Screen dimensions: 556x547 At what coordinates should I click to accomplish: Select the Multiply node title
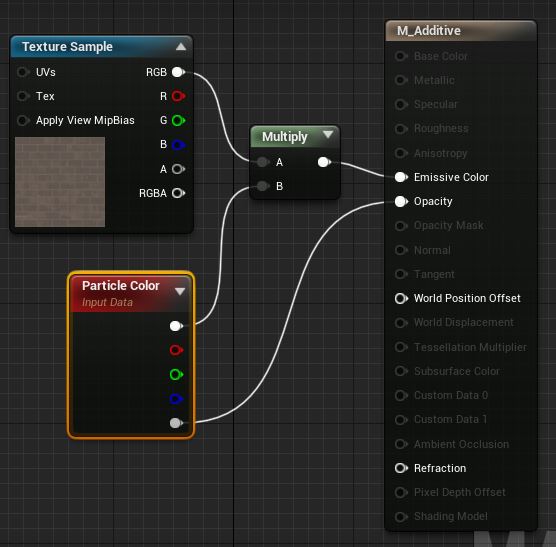pos(284,136)
